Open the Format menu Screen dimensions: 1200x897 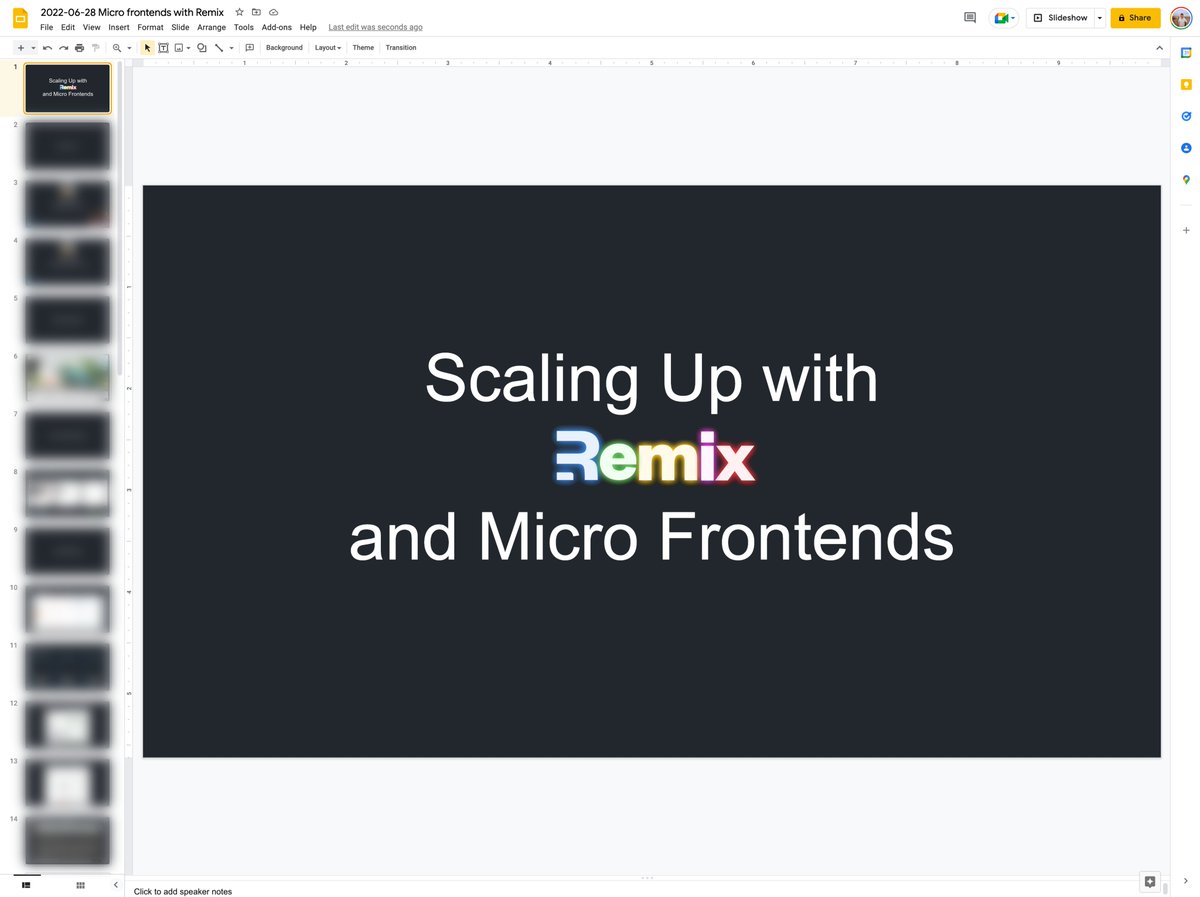150,27
